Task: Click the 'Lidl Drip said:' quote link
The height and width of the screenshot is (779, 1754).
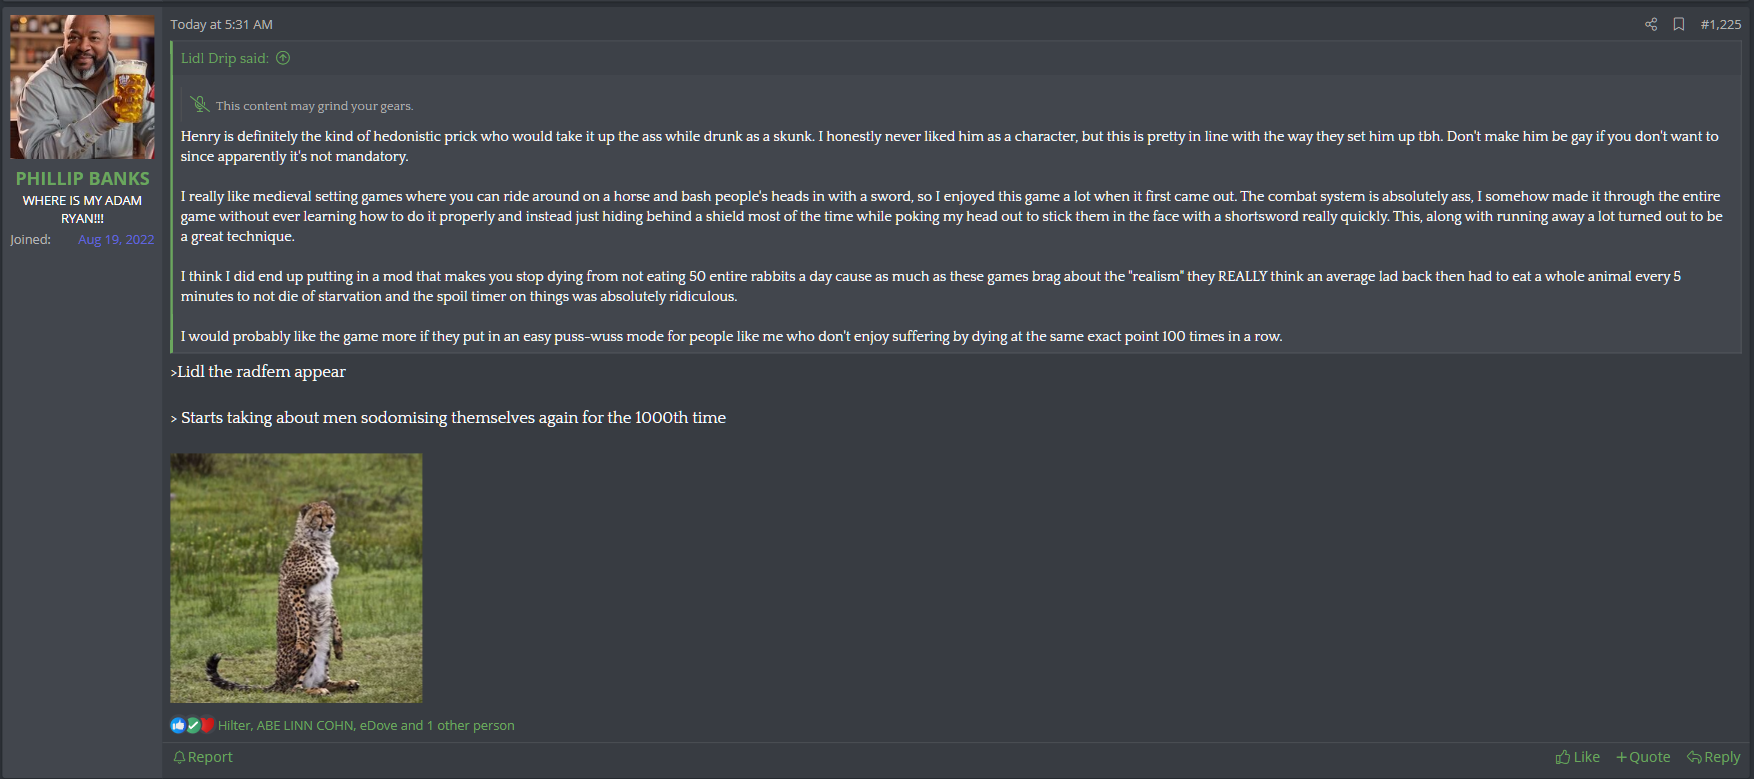Action: 225,58
